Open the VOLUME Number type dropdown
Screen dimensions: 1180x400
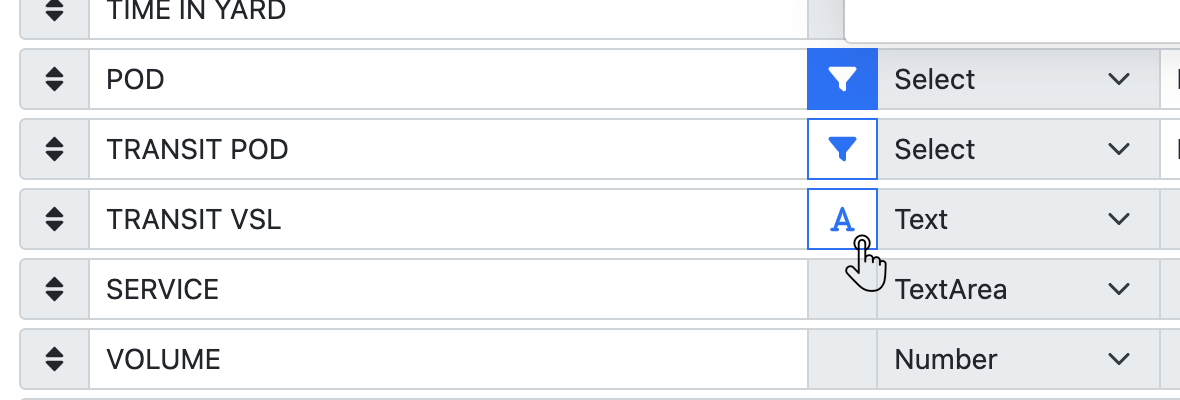(x=1012, y=359)
